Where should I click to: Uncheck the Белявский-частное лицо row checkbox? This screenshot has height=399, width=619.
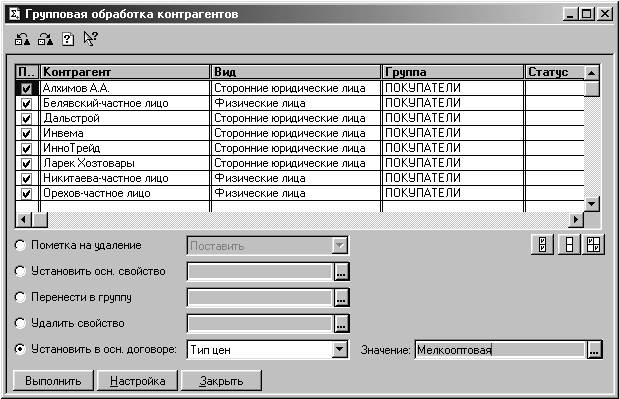point(26,103)
